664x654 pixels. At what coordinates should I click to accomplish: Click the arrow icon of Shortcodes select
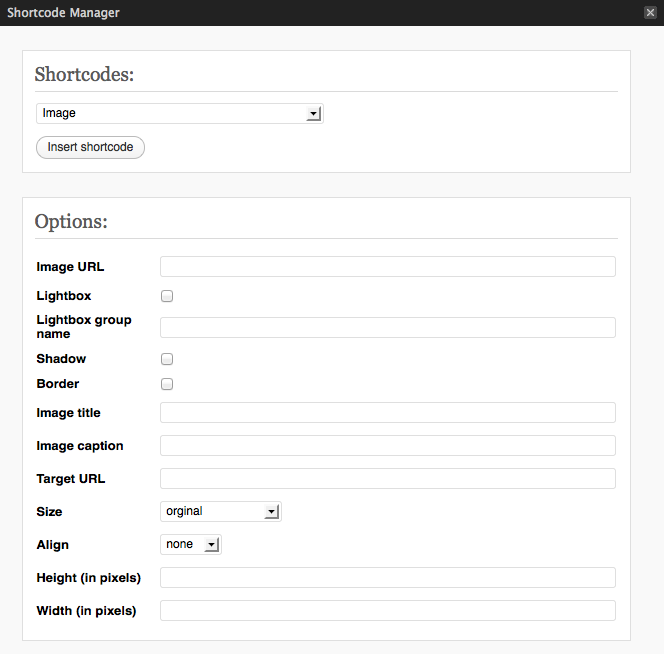click(313, 114)
